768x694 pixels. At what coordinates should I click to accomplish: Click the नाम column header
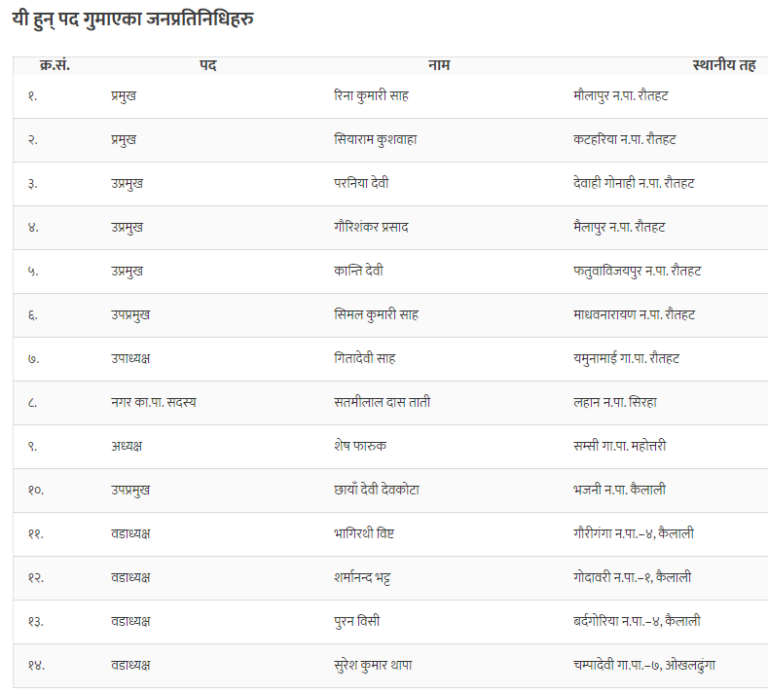[439, 66]
